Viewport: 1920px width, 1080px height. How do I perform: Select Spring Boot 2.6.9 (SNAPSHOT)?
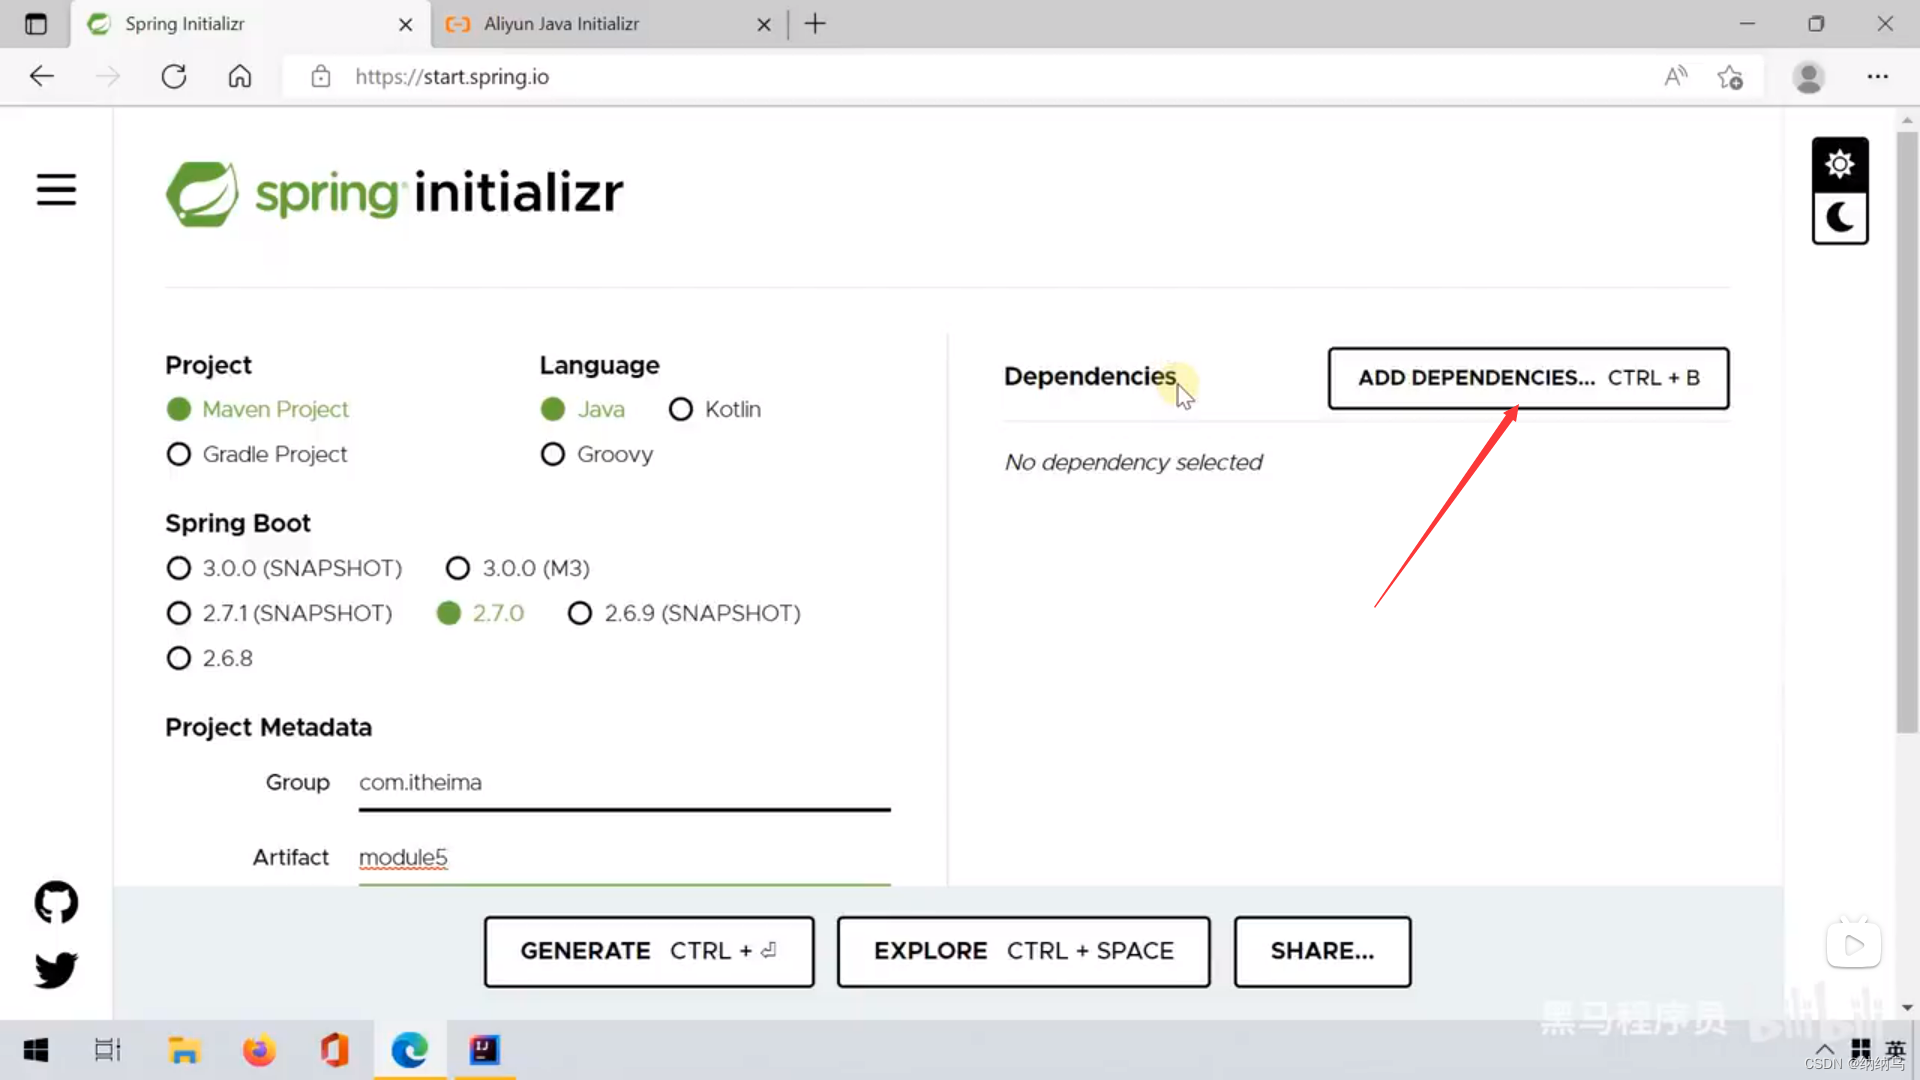click(x=685, y=613)
